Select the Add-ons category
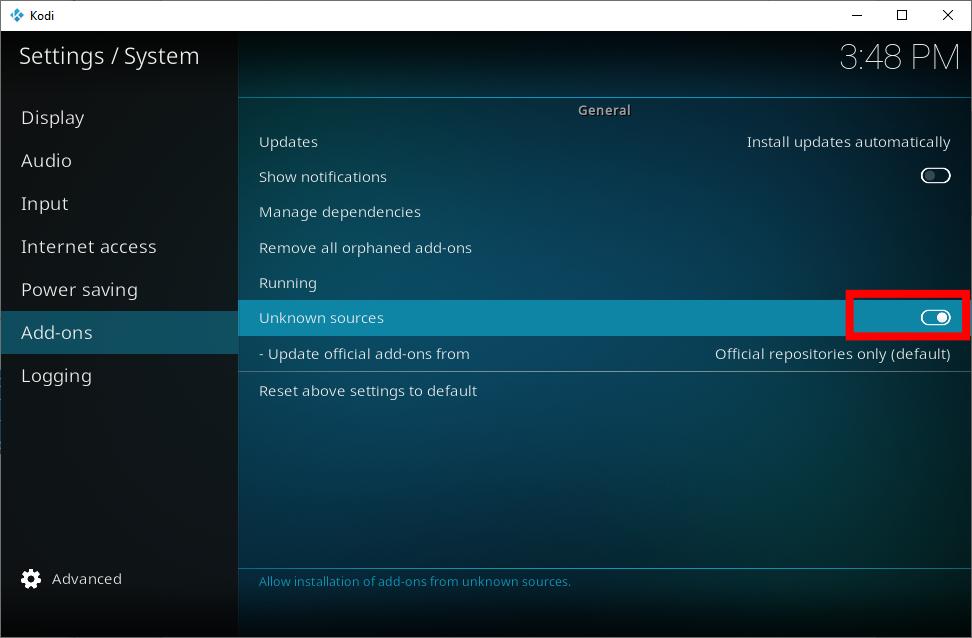972x638 pixels. coord(119,332)
